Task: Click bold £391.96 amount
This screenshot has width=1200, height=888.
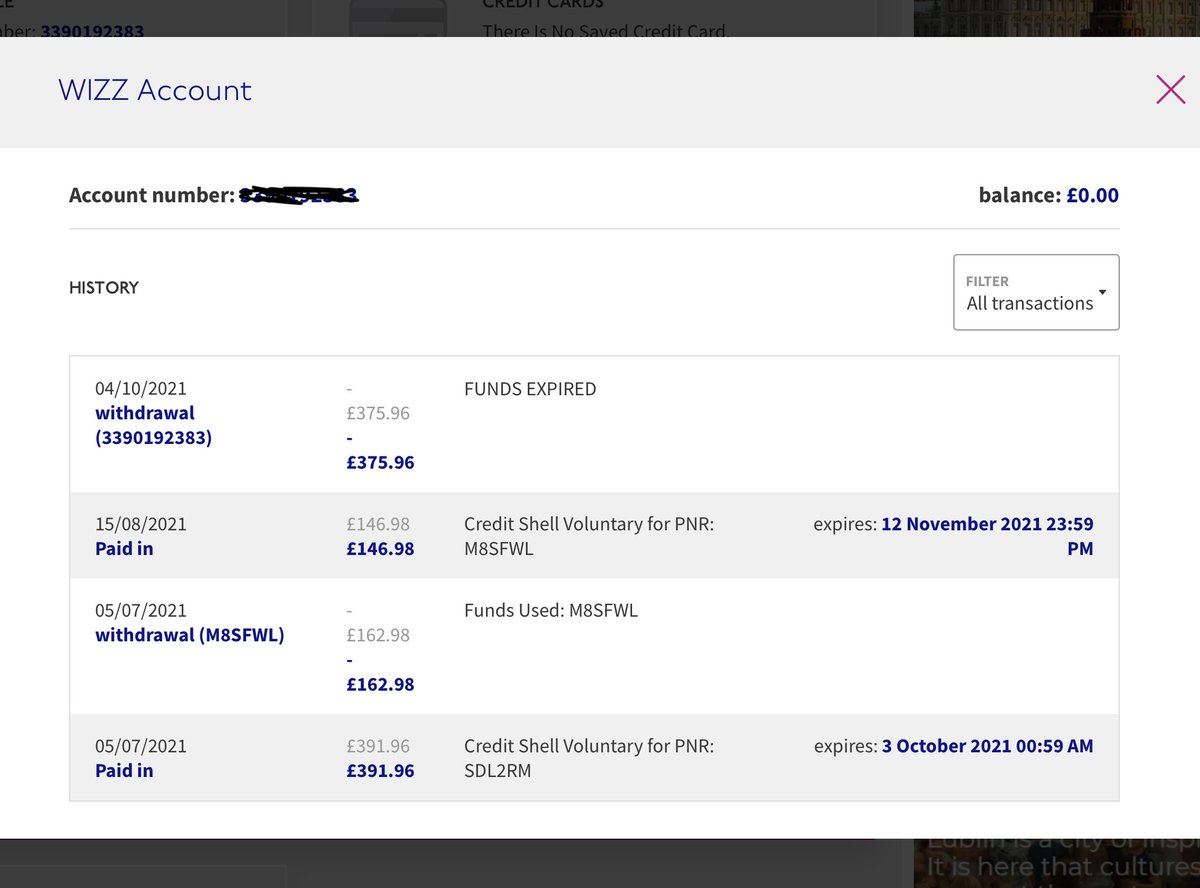Action: pyautogui.click(x=380, y=771)
